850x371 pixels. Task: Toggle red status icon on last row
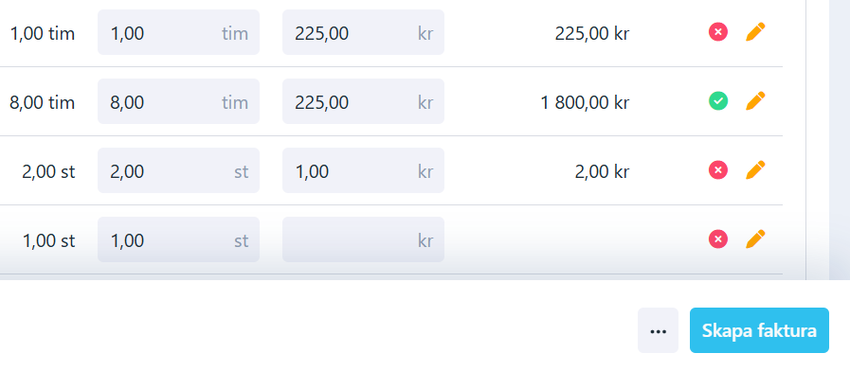pos(718,239)
